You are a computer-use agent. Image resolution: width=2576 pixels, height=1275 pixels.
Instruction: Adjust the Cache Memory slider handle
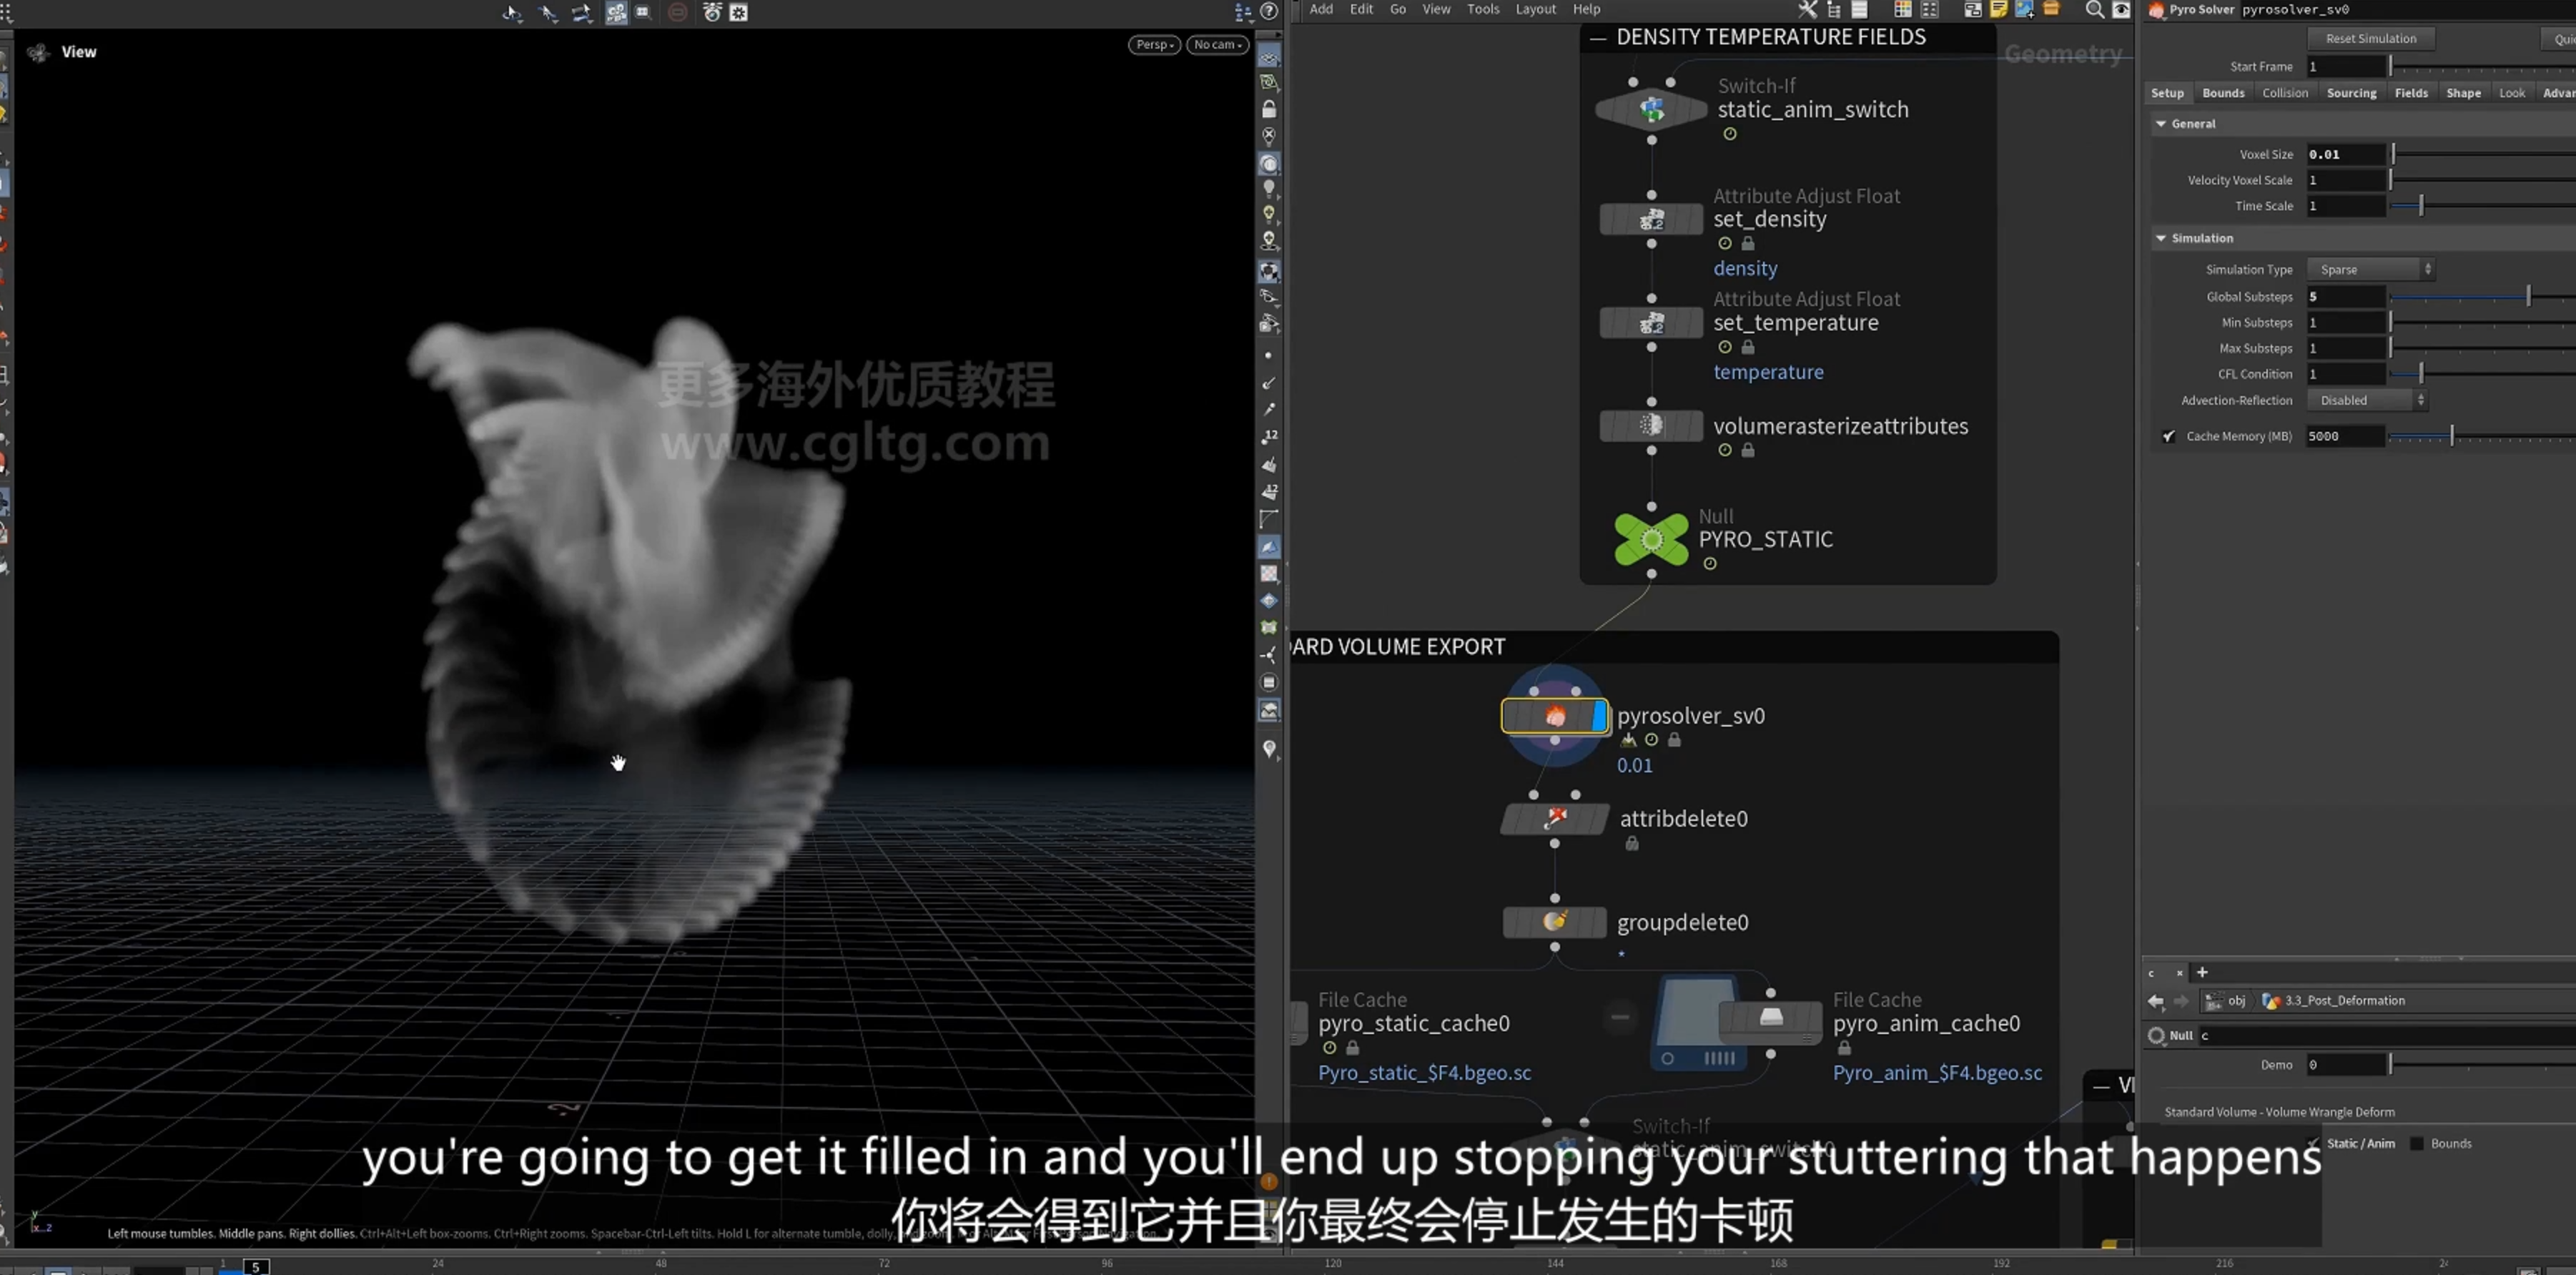pyautogui.click(x=2451, y=436)
